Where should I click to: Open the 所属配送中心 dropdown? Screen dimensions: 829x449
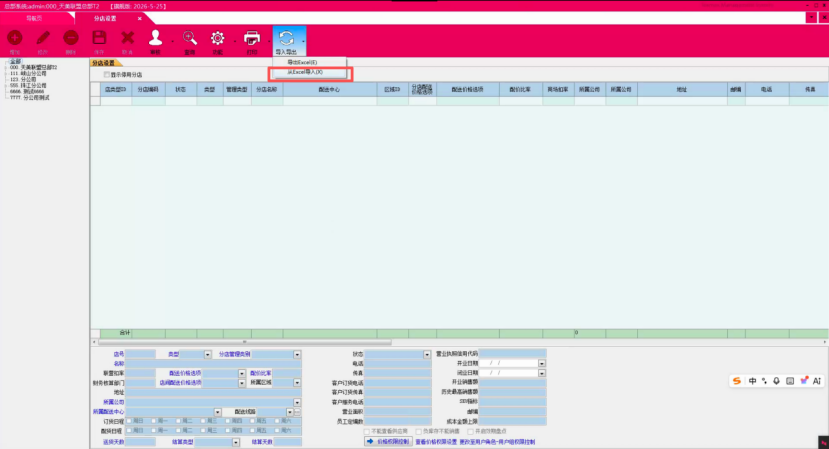[x=217, y=411]
